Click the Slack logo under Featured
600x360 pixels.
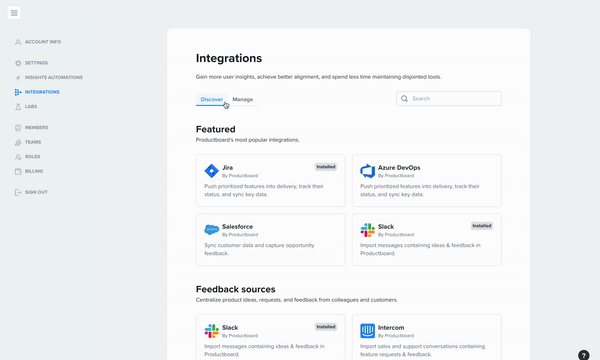point(367,230)
